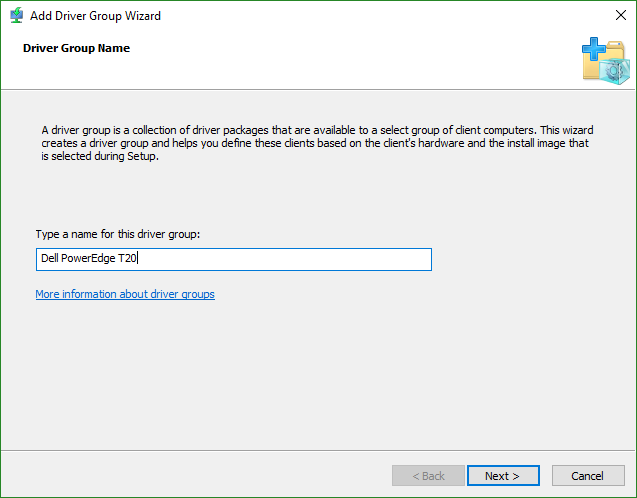Click the word 'Setup' in the description
The width and height of the screenshot is (637, 498).
(x=142, y=156)
